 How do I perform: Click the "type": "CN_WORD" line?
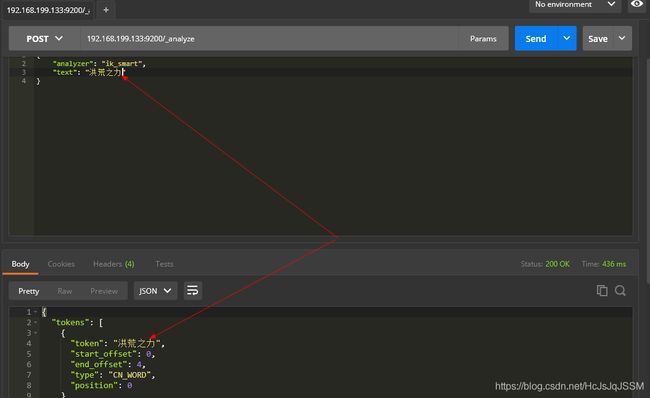point(113,375)
